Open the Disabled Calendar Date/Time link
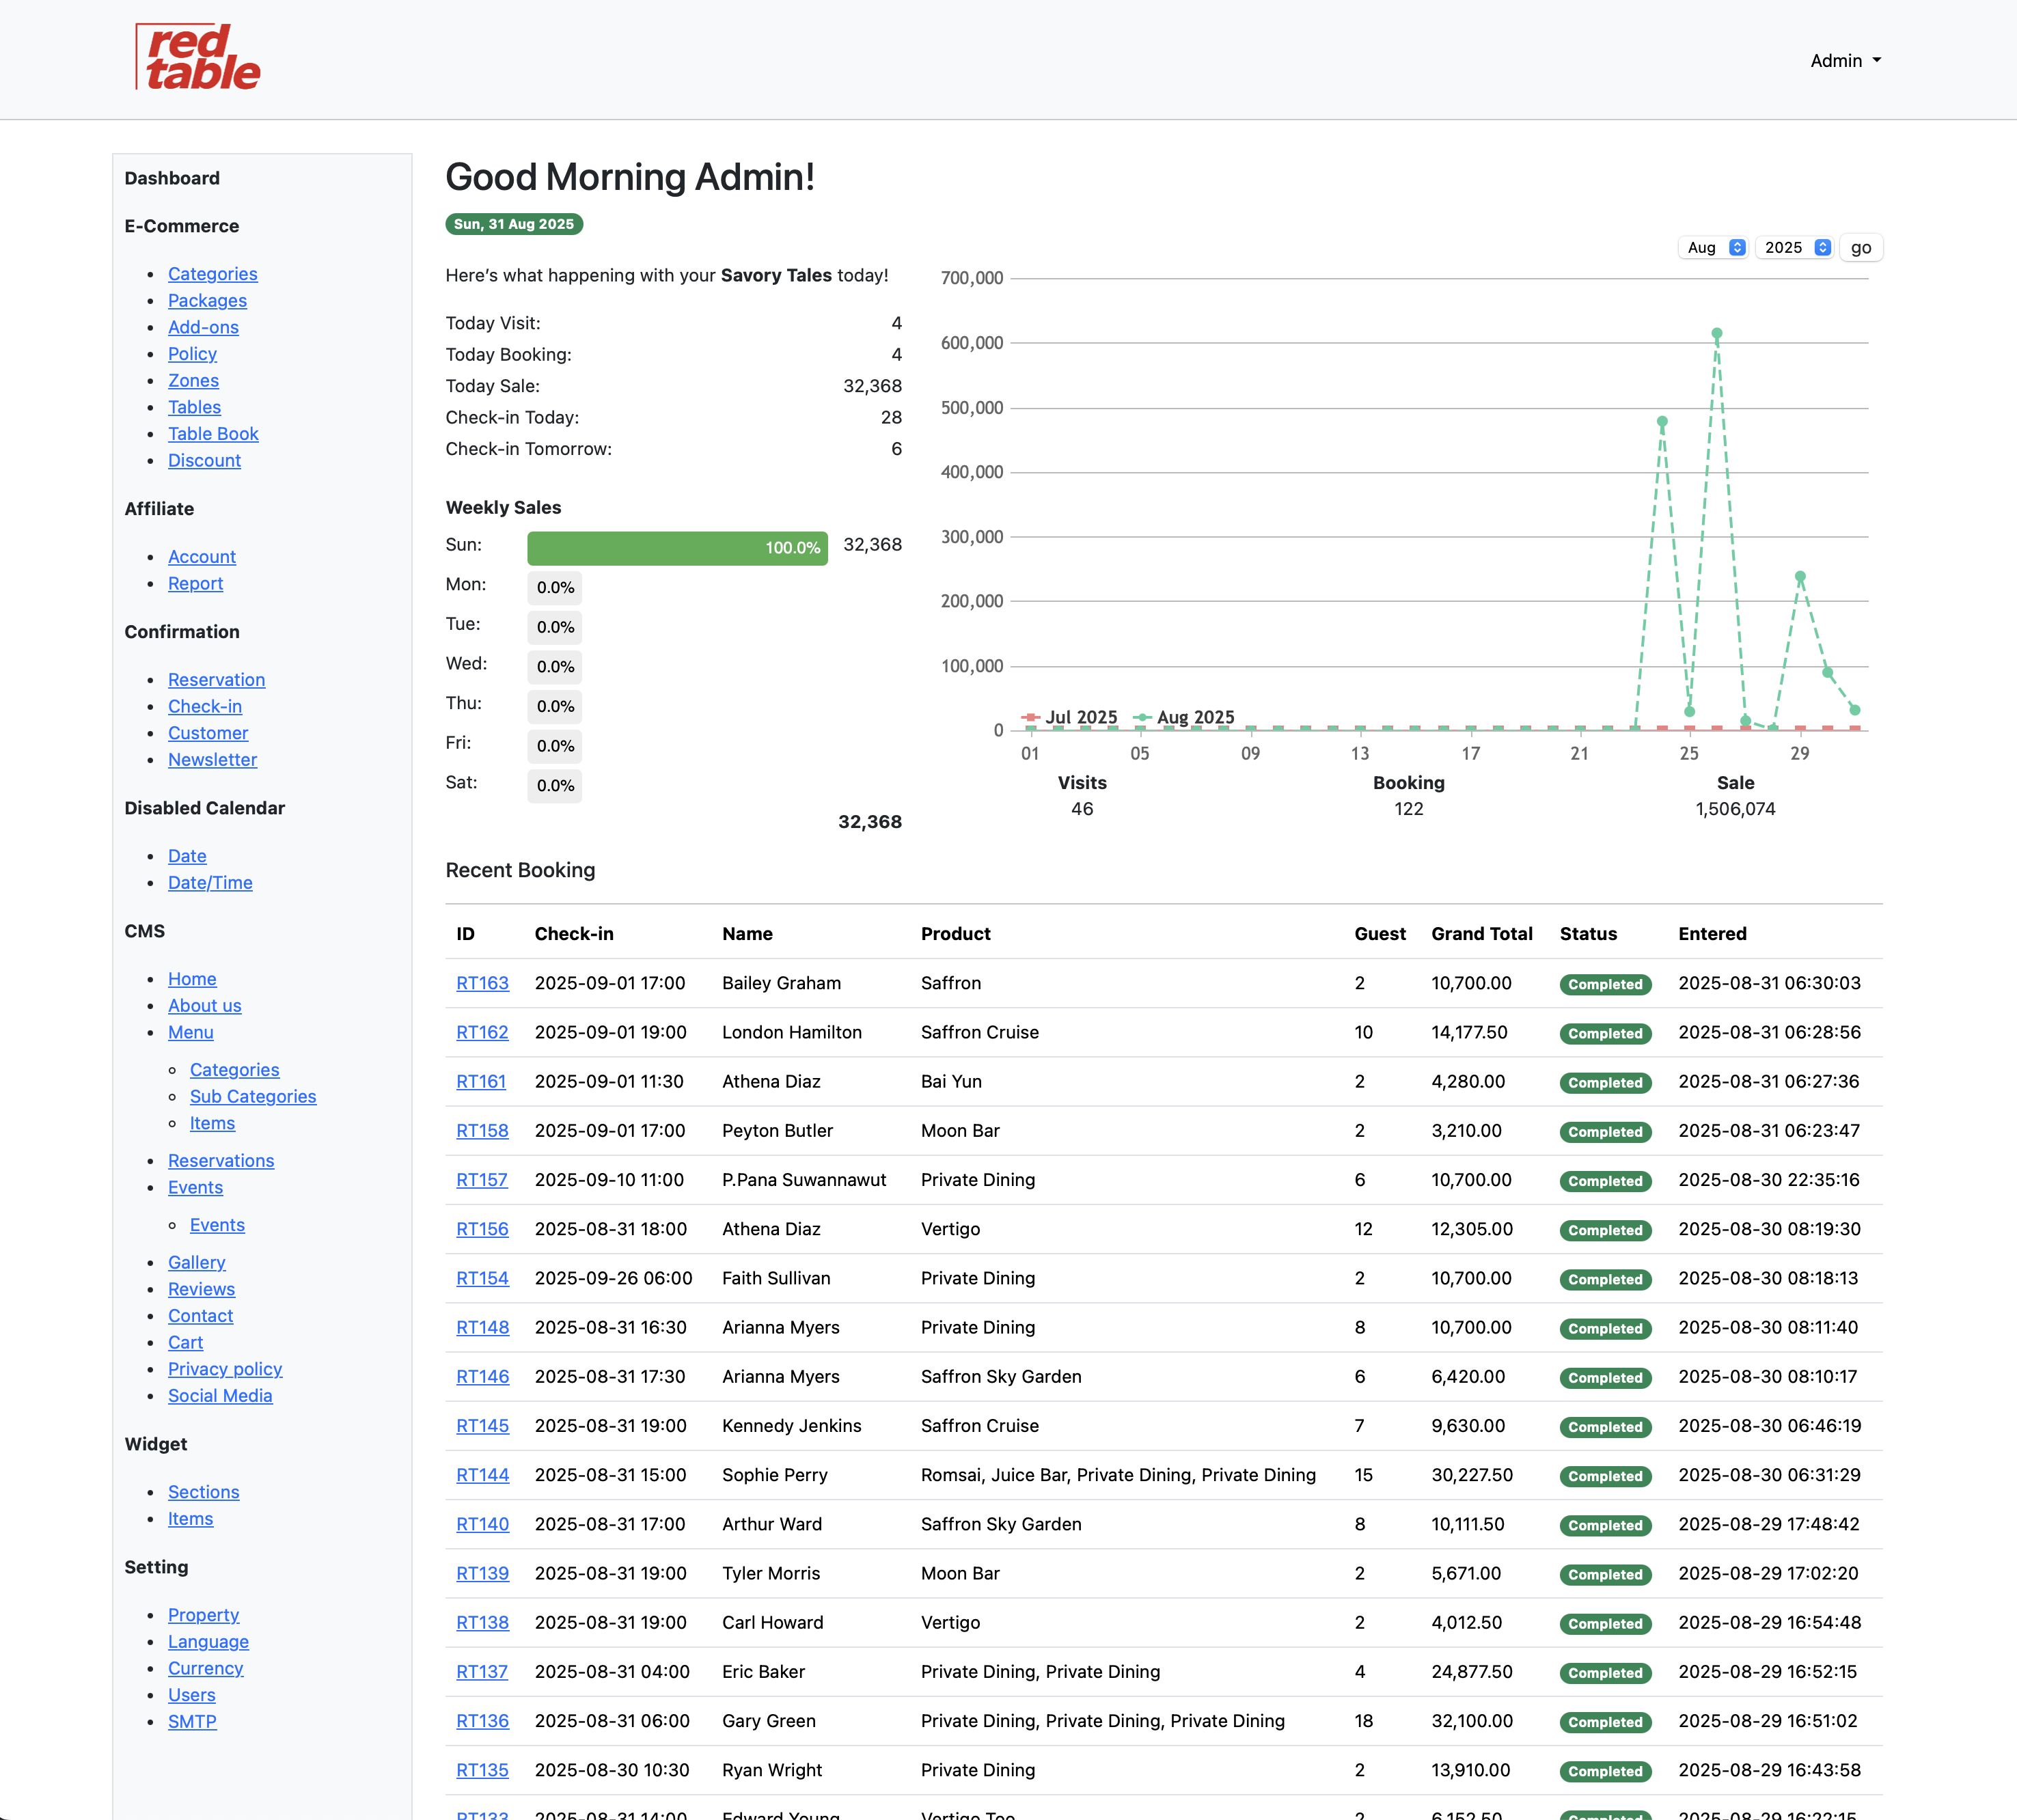Viewport: 2017px width, 1820px height. click(210, 883)
